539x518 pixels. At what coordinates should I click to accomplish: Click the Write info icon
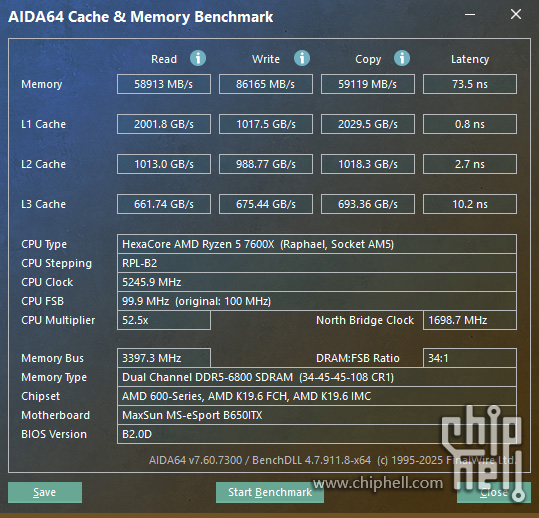coord(302,58)
